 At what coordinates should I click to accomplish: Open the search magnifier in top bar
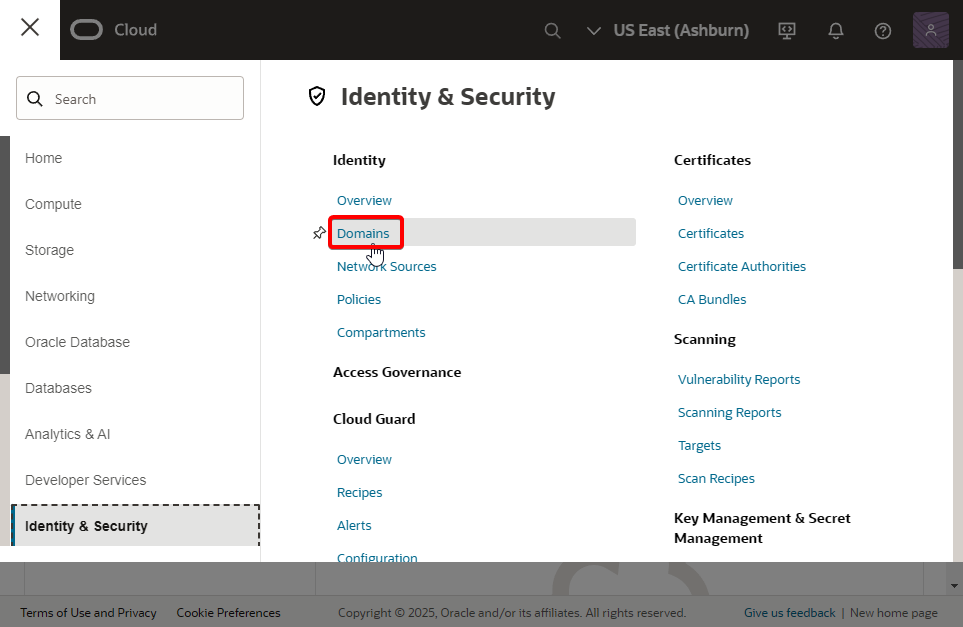click(x=552, y=30)
